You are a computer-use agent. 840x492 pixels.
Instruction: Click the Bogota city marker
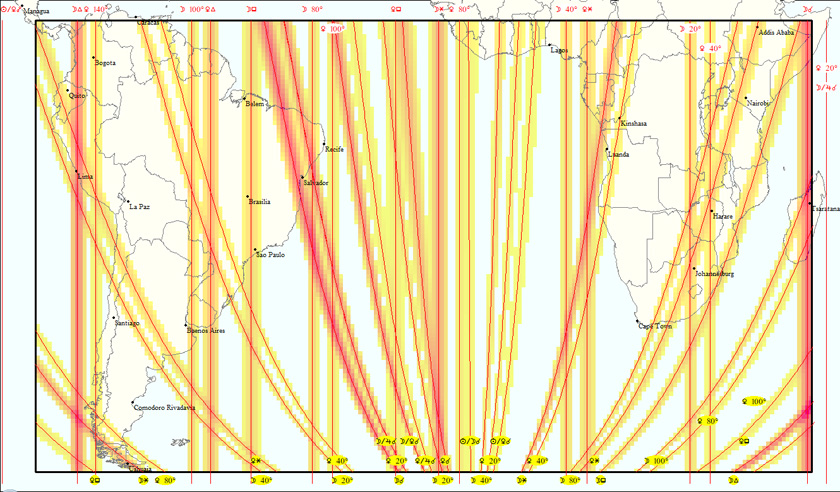pyautogui.click(x=93, y=57)
